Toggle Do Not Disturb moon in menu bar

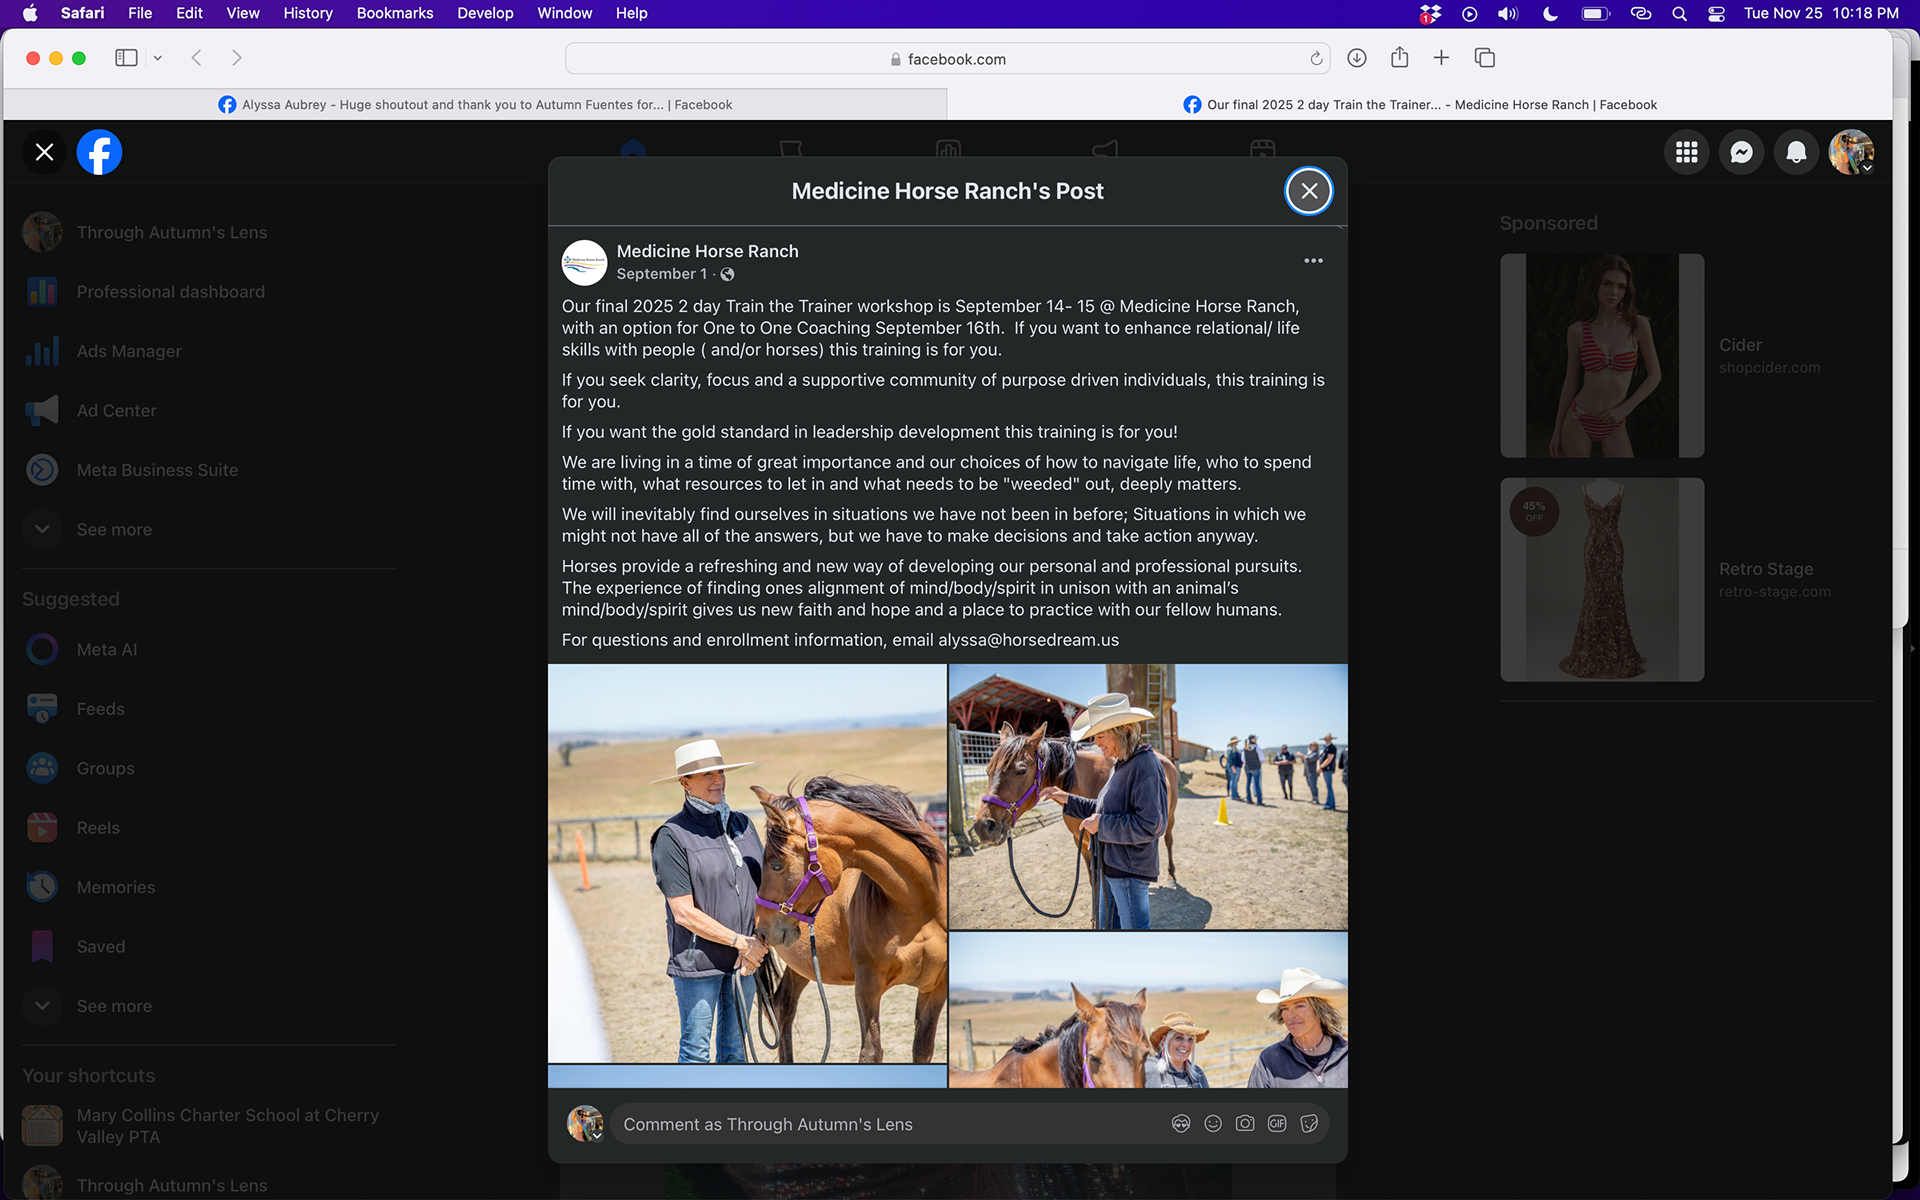[1550, 13]
